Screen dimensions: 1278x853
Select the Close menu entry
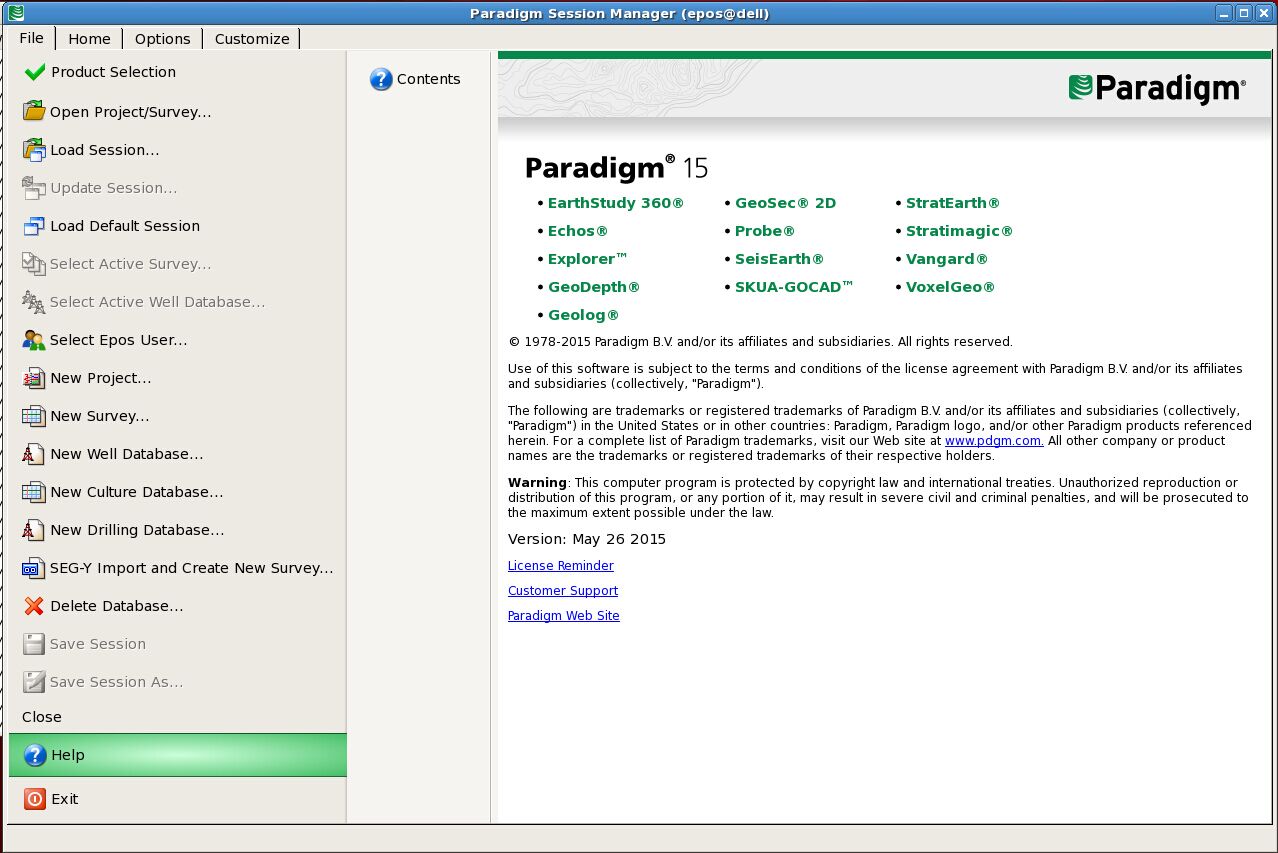(x=178, y=717)
